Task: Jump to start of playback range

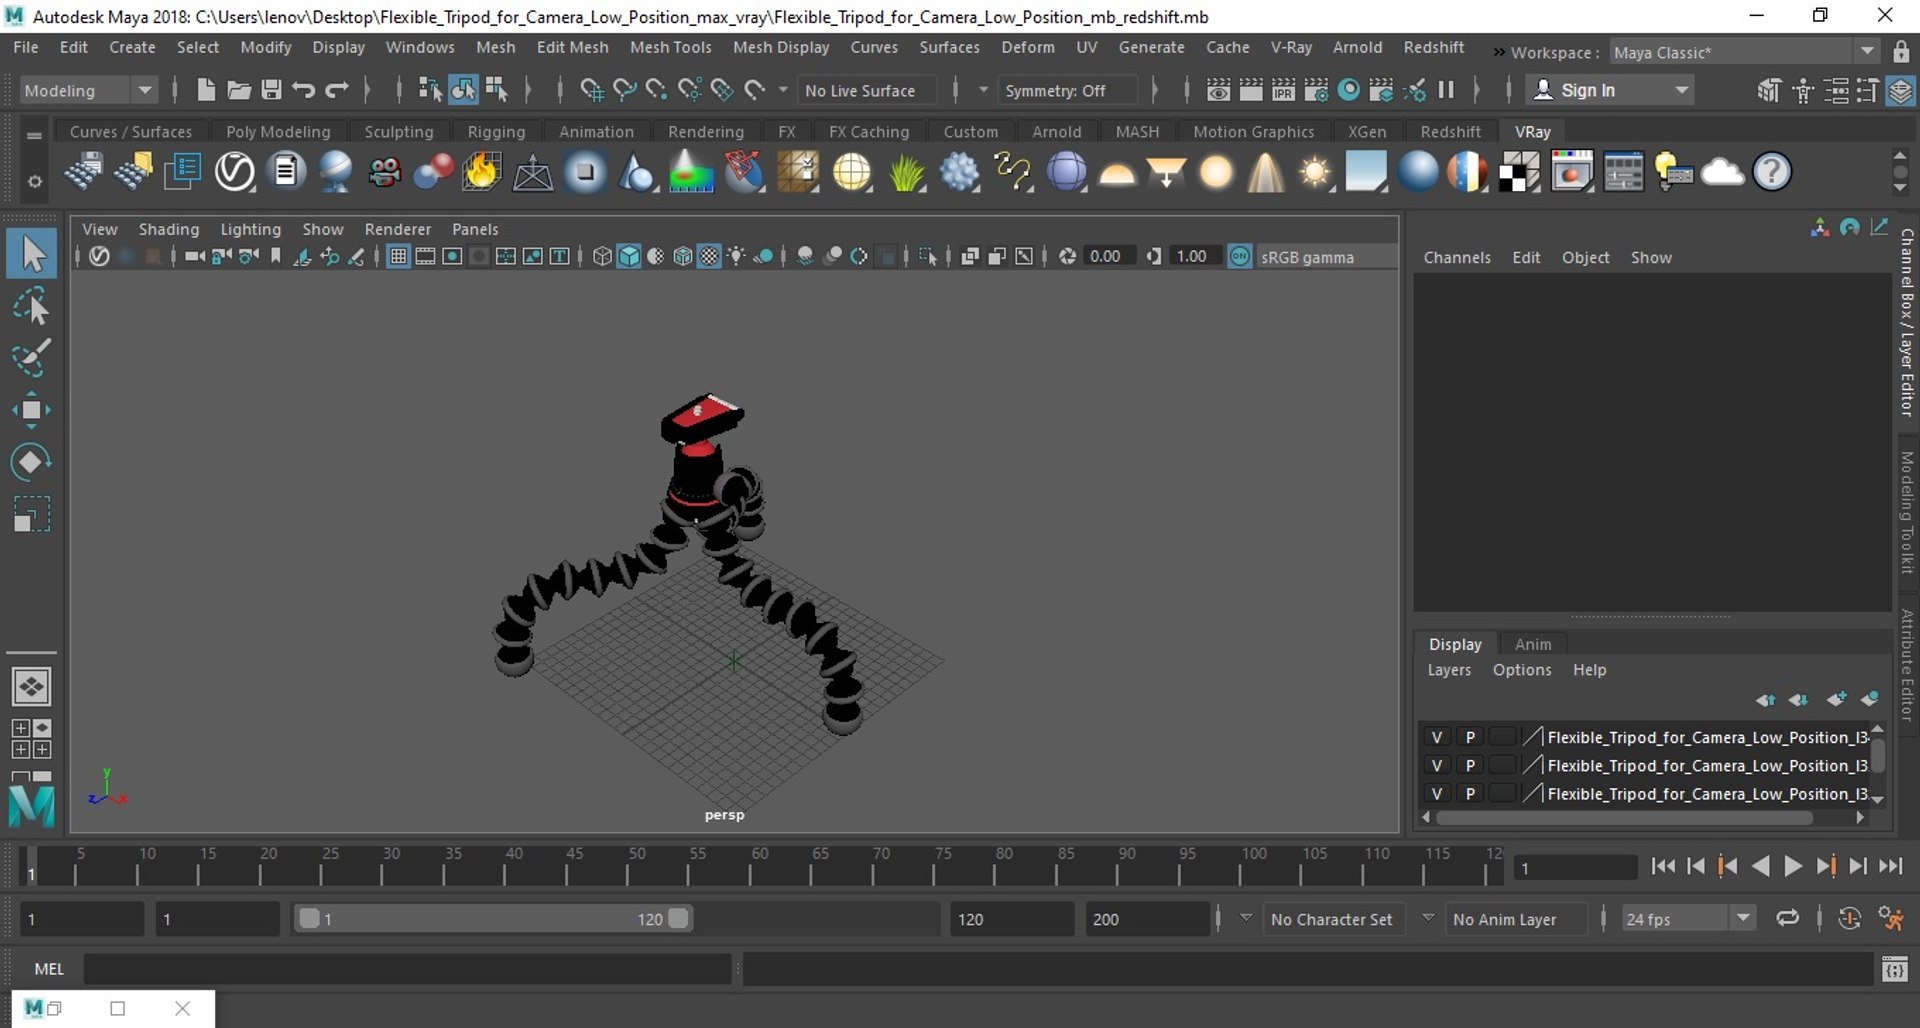Action: click(x=1663, y=867)
